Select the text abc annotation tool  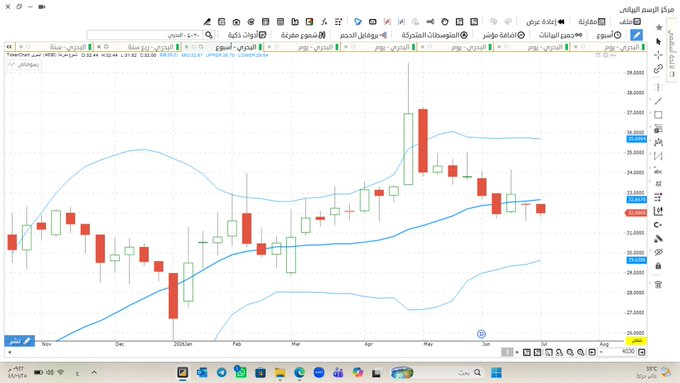tap(658, 170)
